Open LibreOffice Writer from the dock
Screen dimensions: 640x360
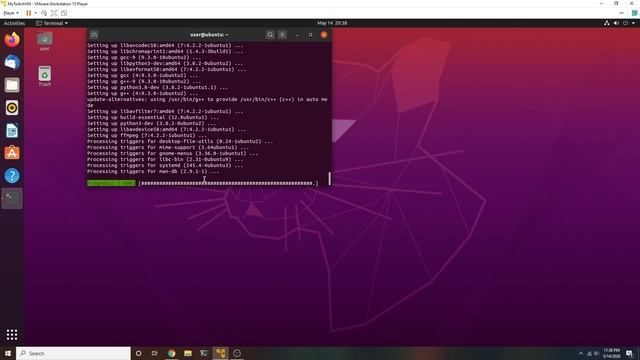[12, 131]
